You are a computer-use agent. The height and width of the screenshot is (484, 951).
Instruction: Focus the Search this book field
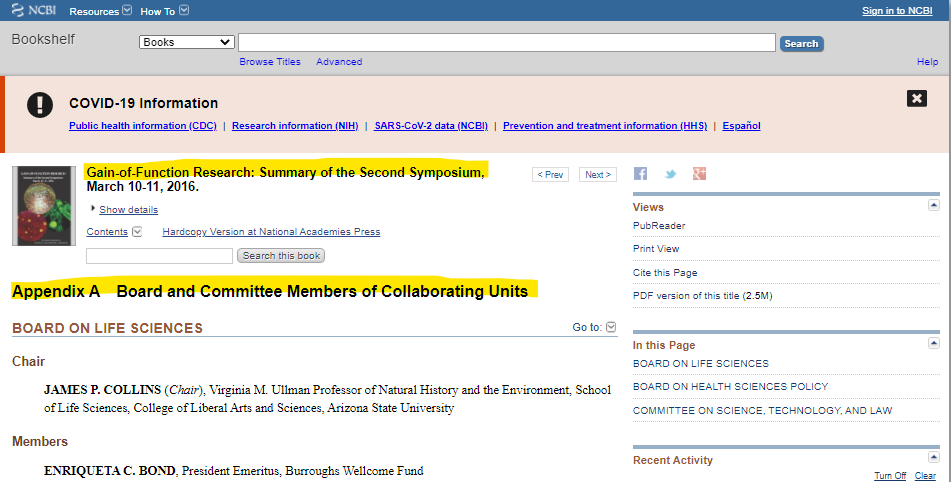pyautogui.click(x=160, y=256)
